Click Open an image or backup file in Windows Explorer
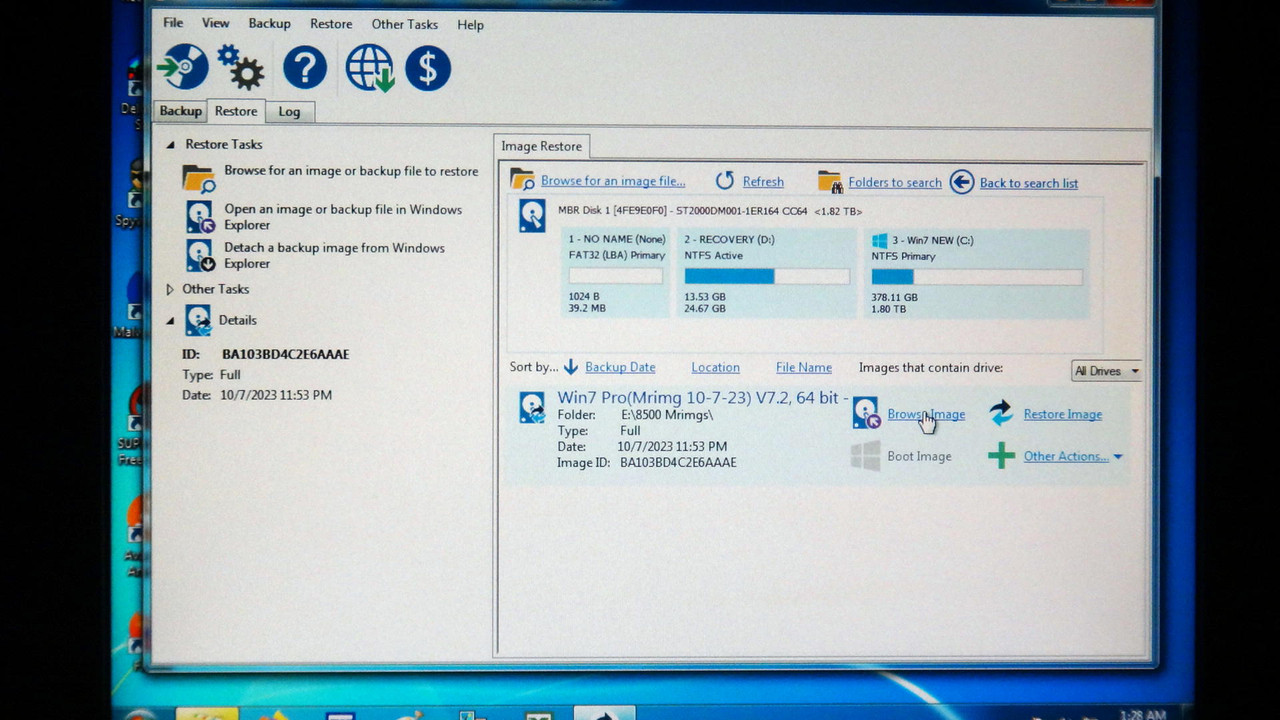The width and height of the screenshot is (1280, 720). [343, 217]
